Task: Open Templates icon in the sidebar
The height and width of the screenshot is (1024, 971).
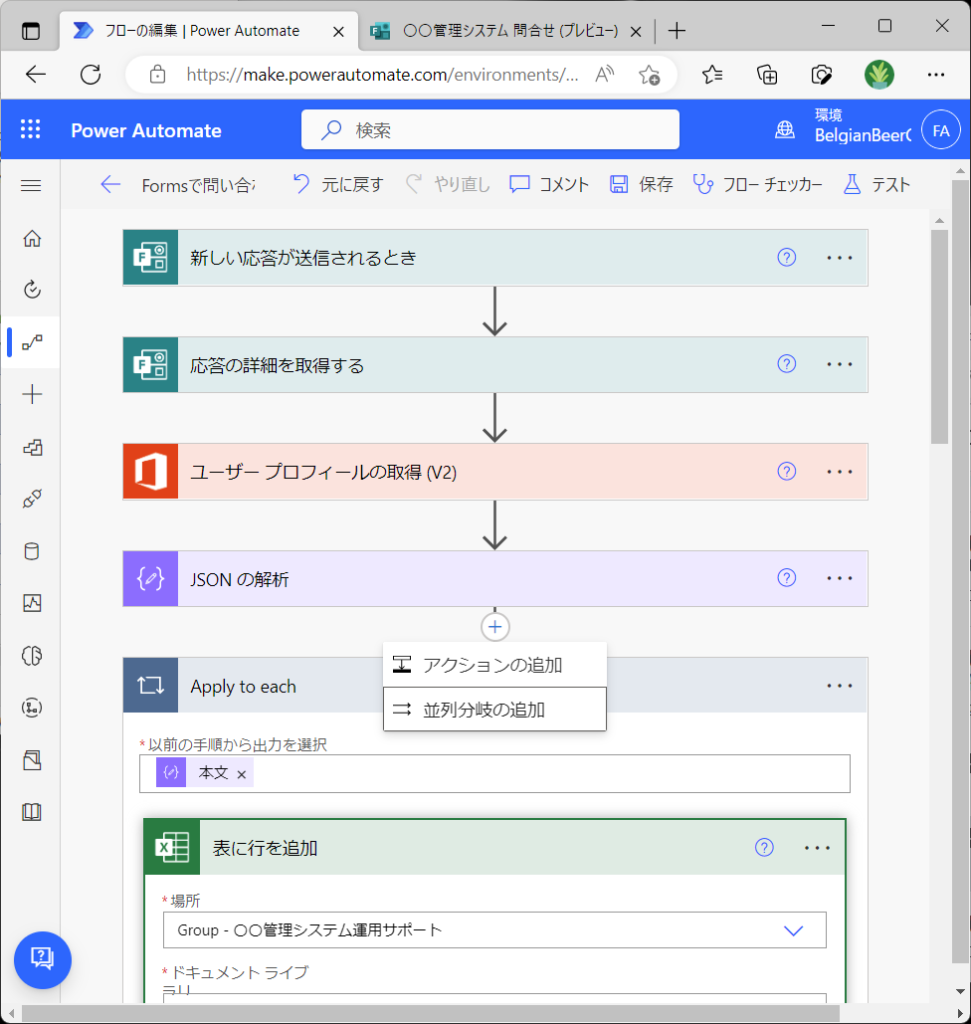Action: (32, 447)
